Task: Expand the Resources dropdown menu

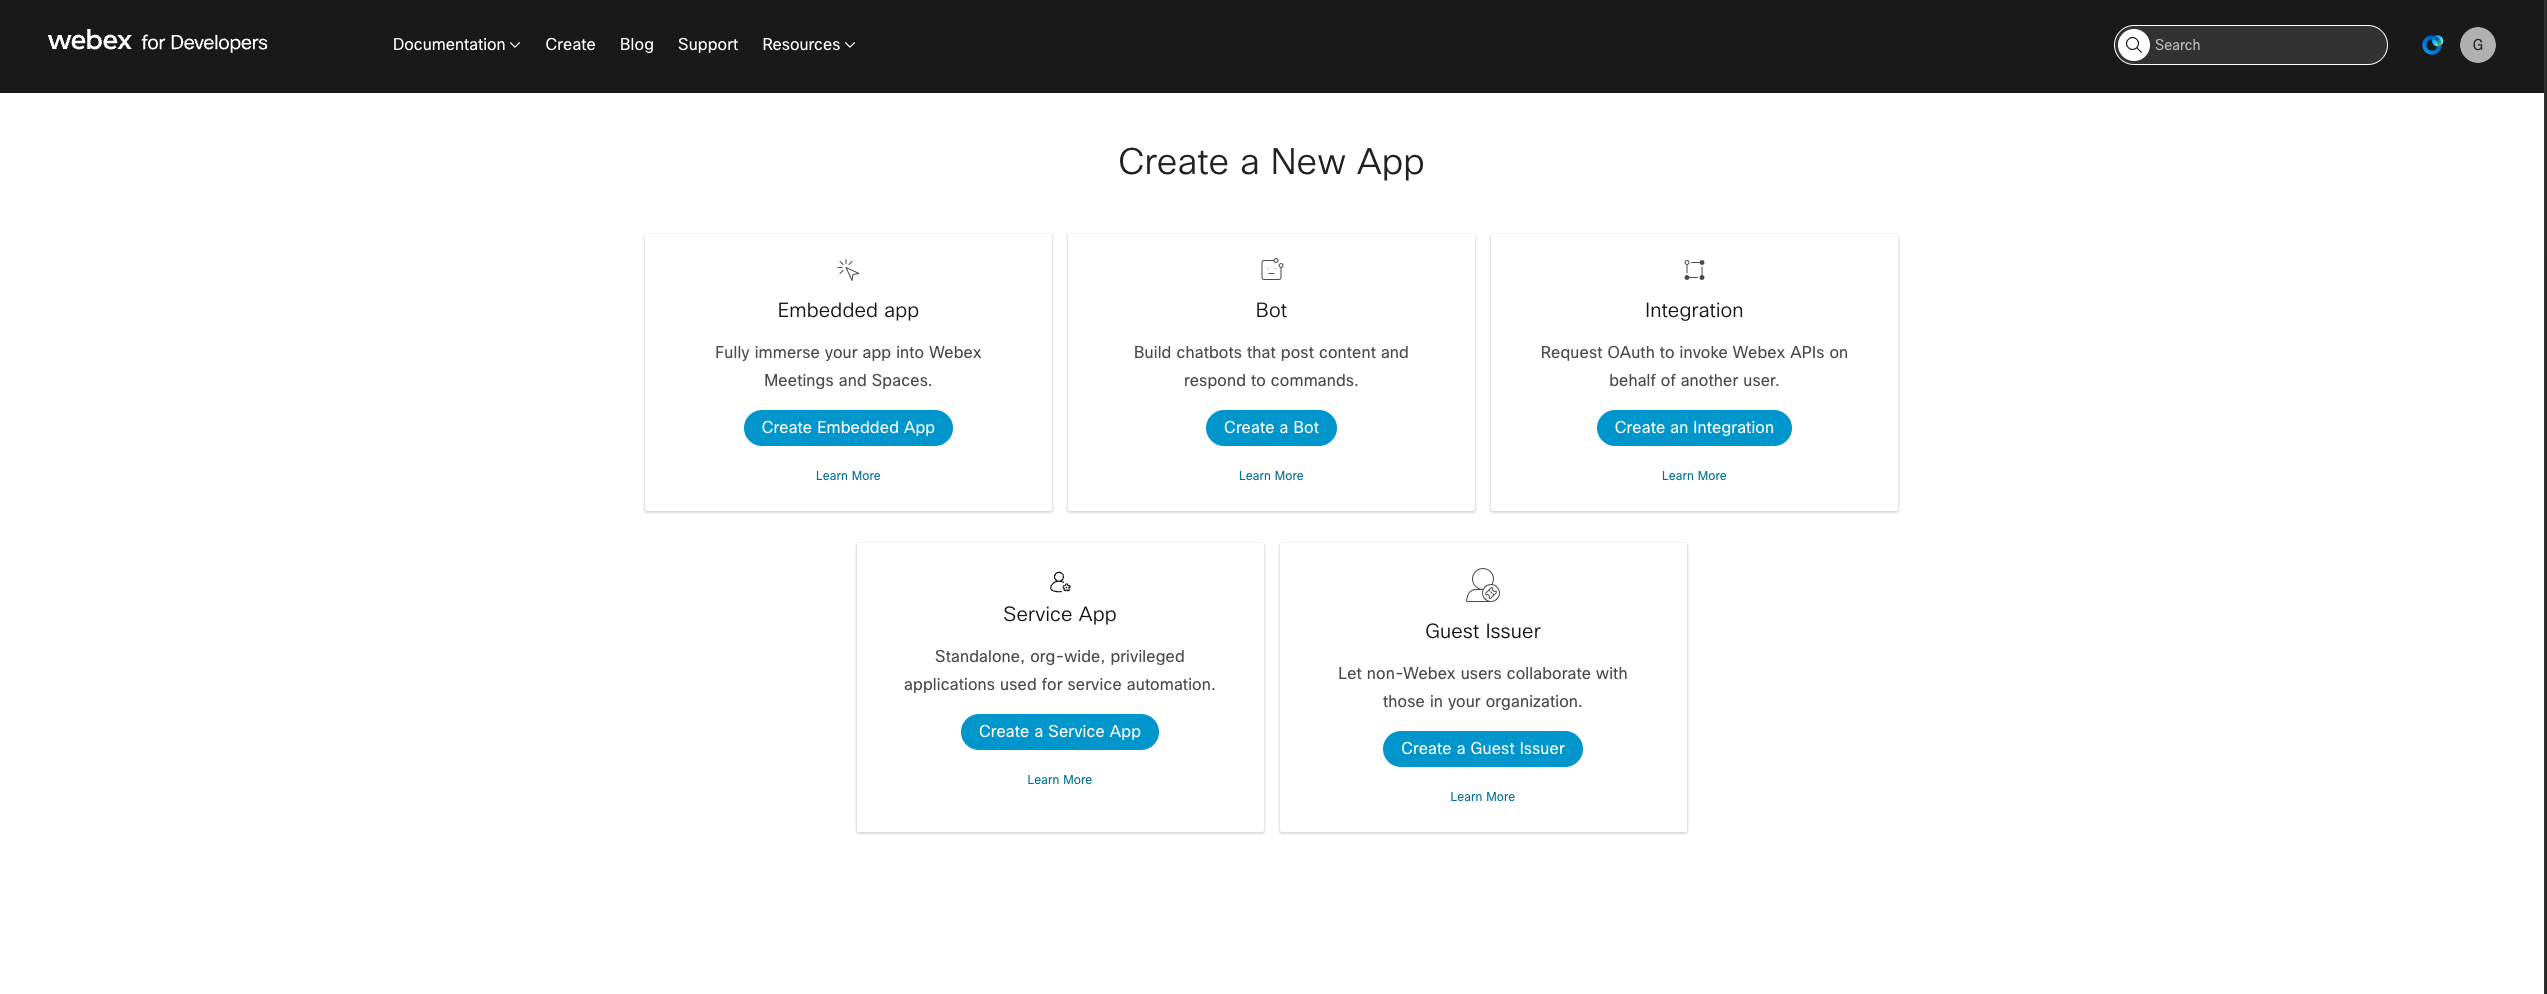Action: tap(808, 44)
